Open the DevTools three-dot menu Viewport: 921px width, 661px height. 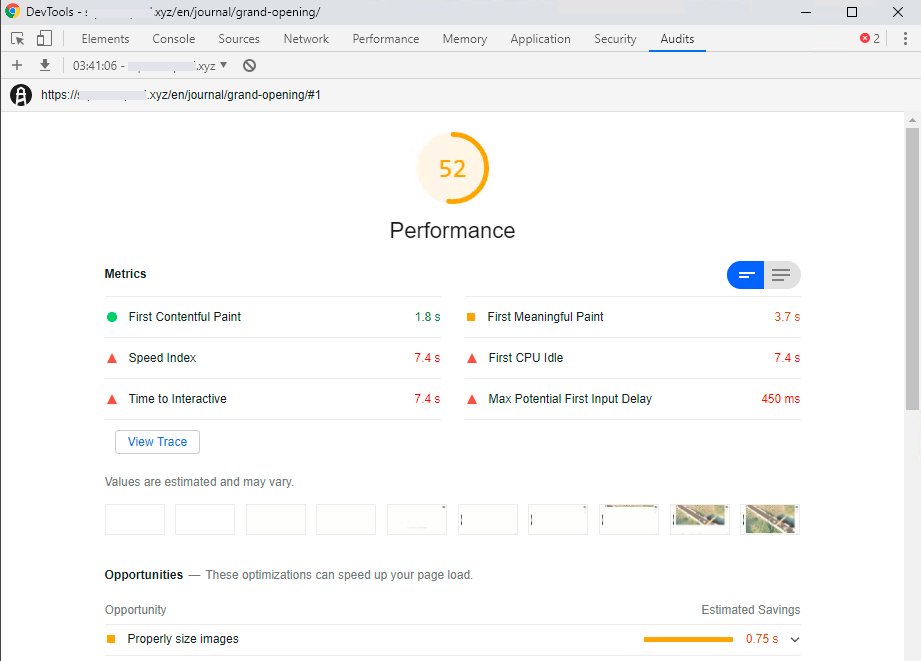pos(904,39)
